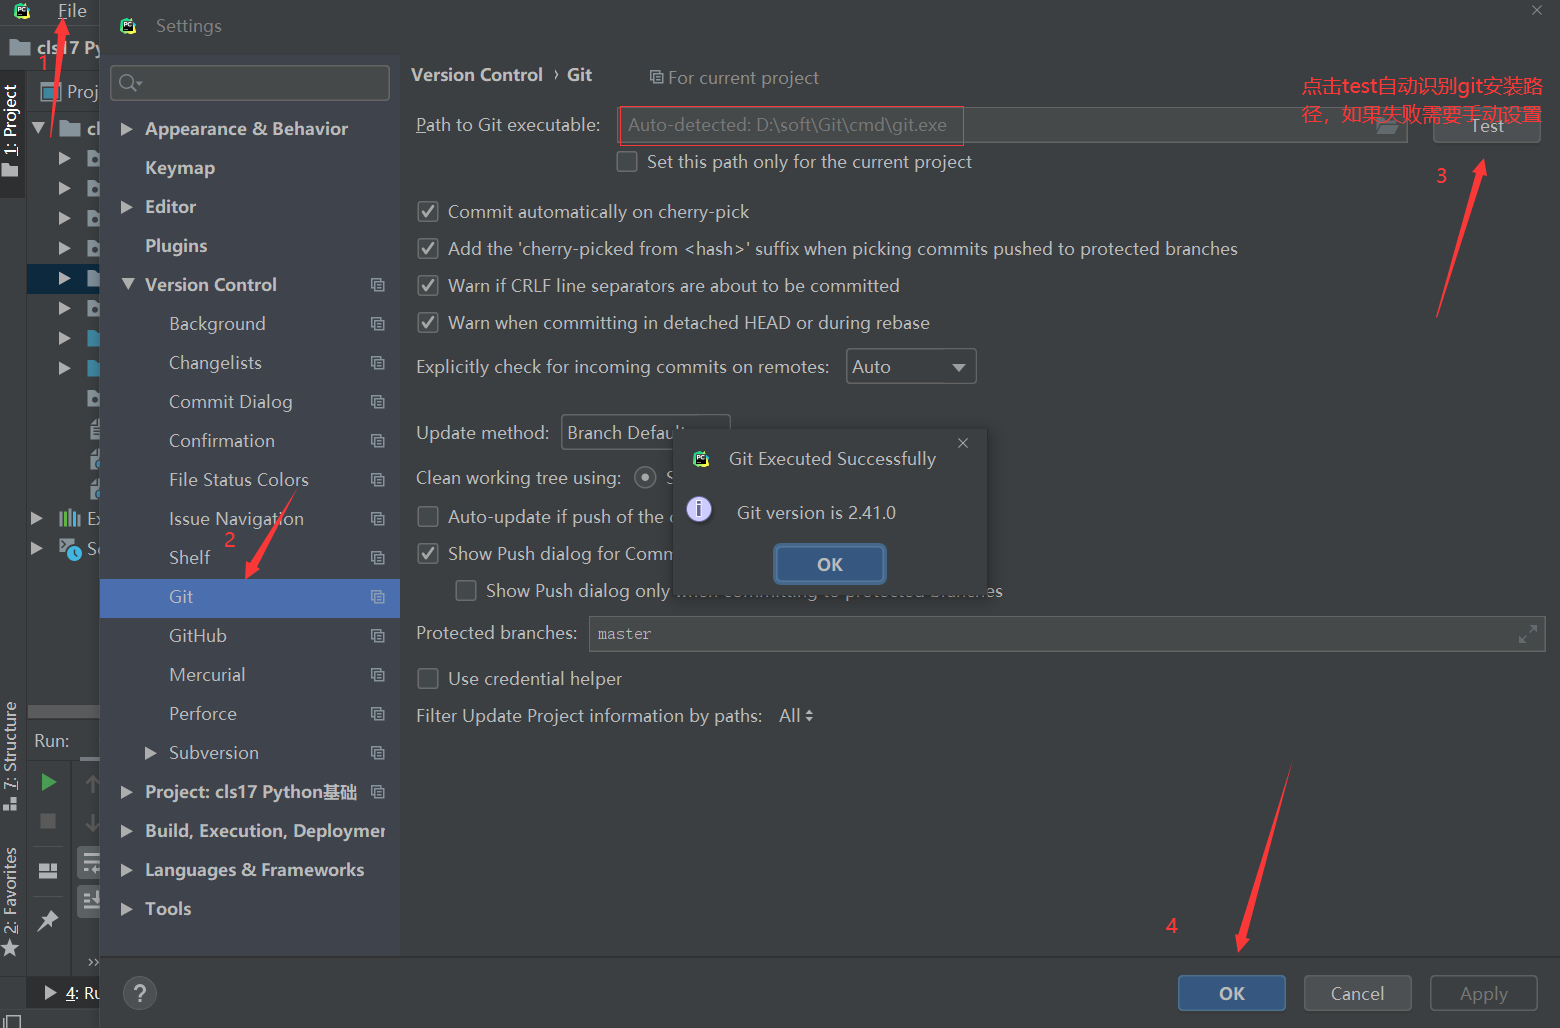Toggle the cherry-picked from hash suffix checkbox
Image resolution: width=1560 pixels, height=1028 pixels.
428,249
